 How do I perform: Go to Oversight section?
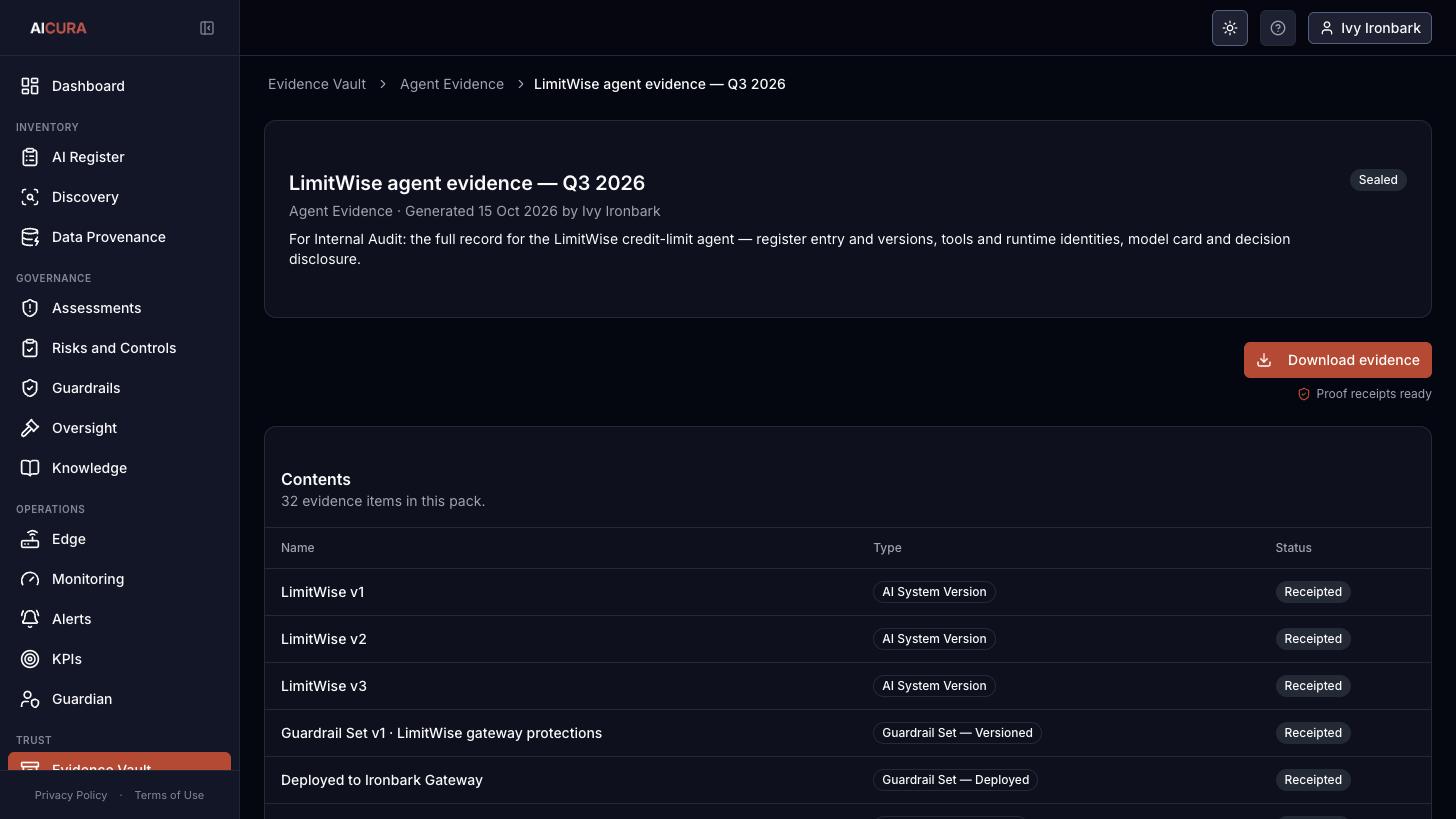[x=119, y=428]
